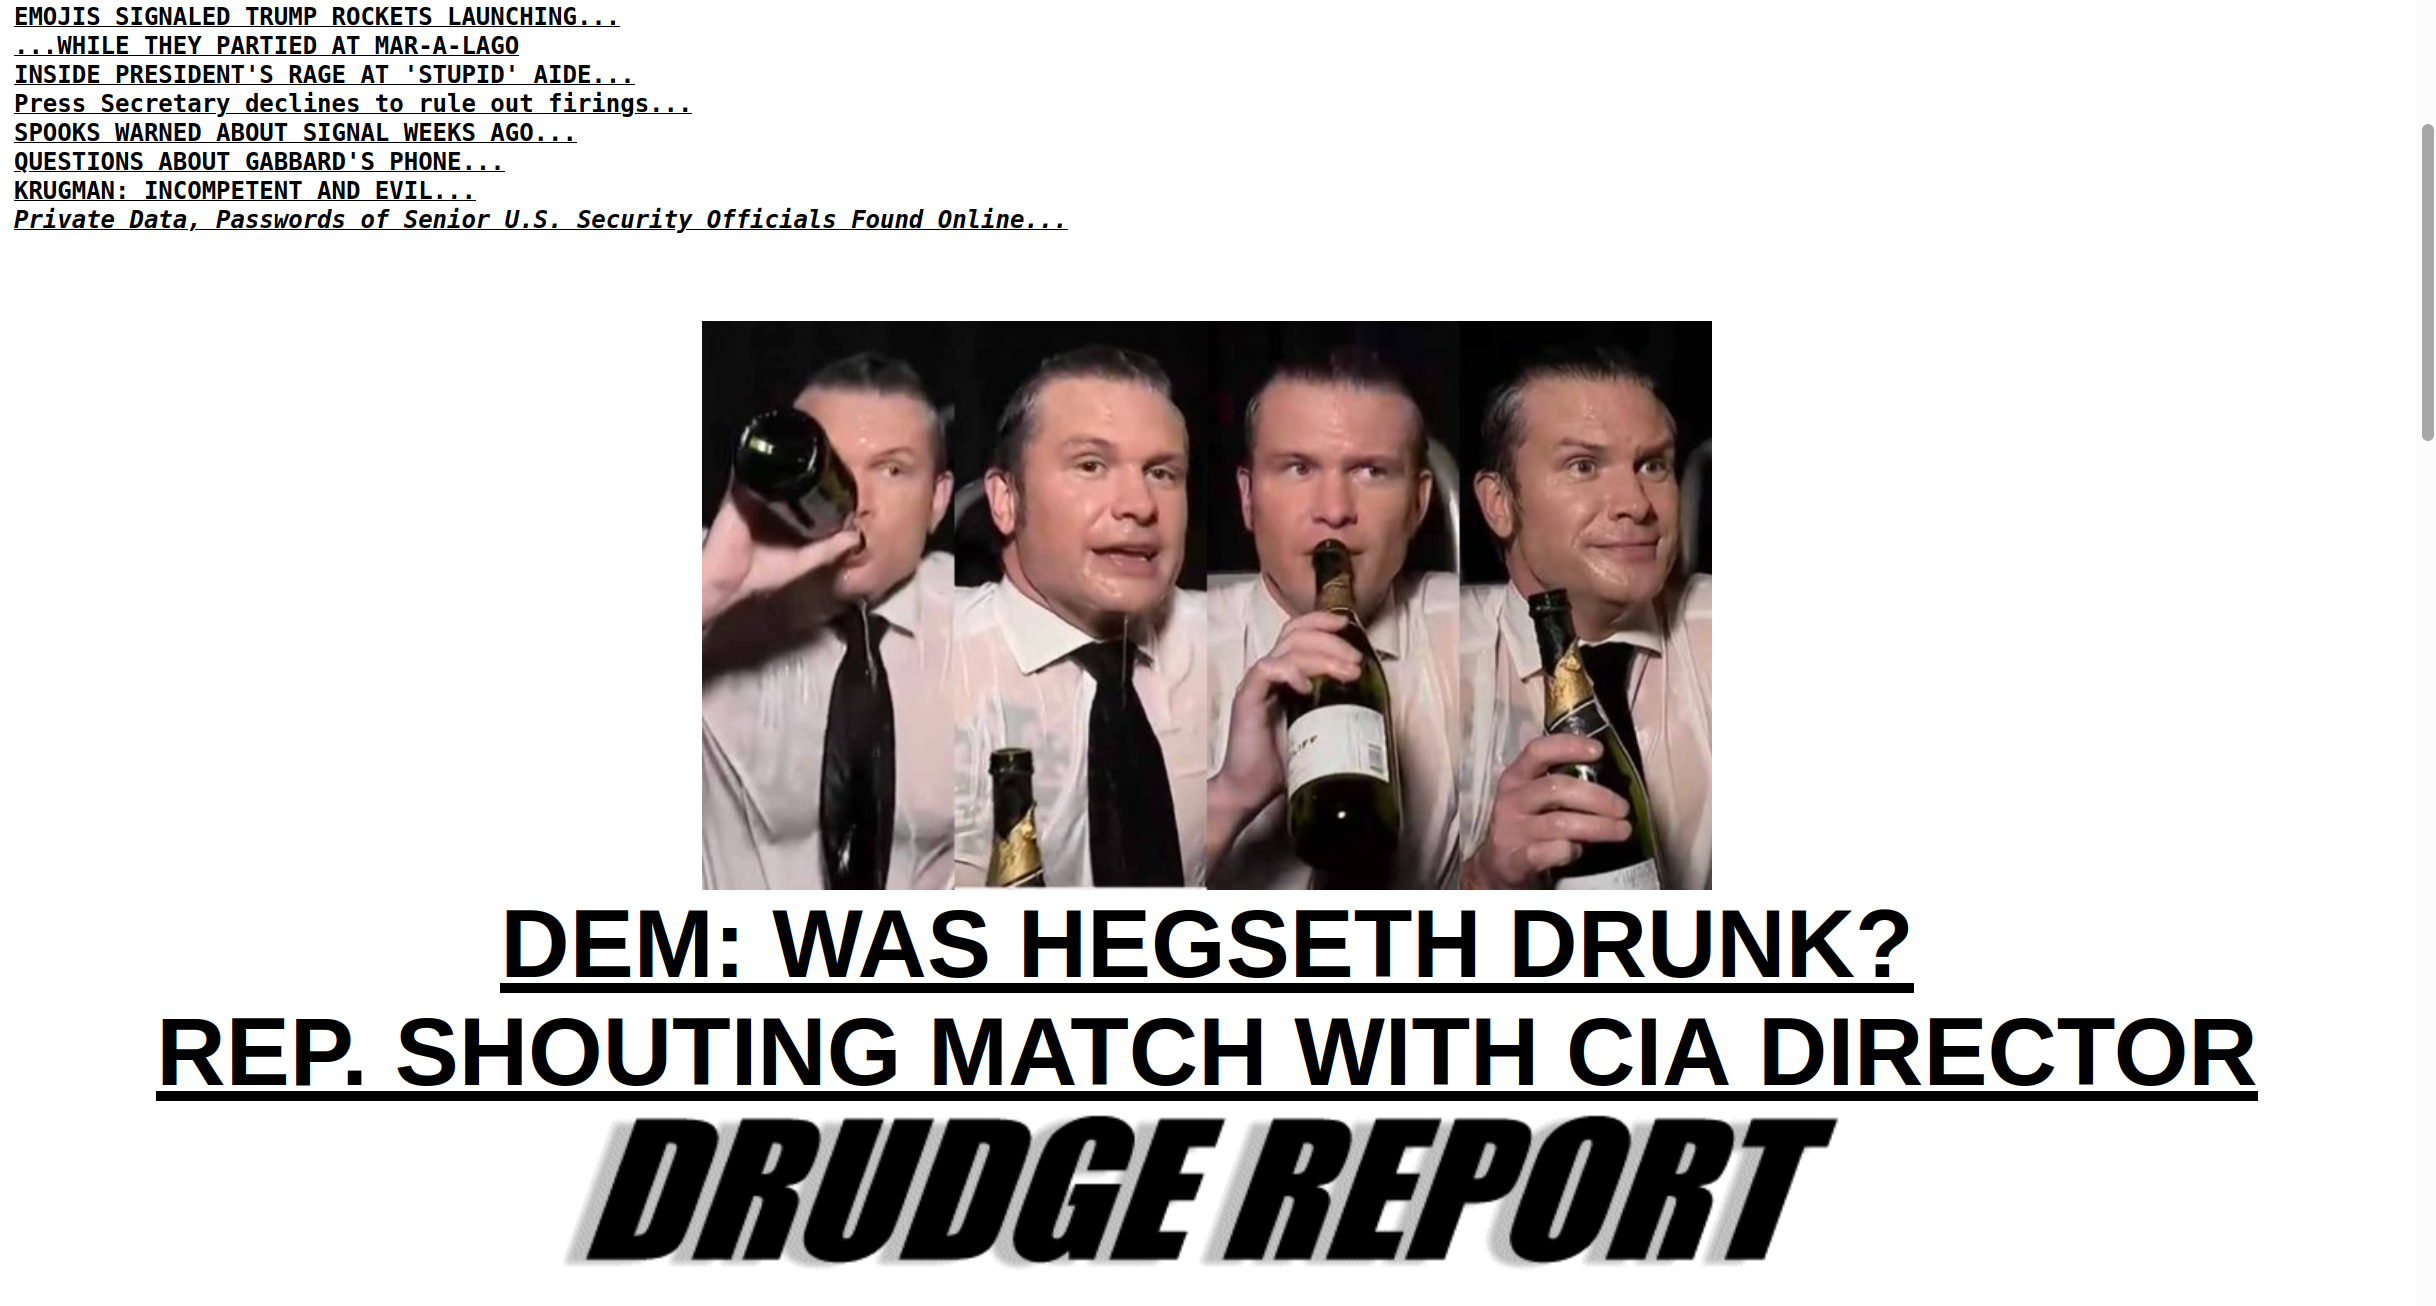This screenshot has width=2436, height=1306.
Task: Click the vertical scrollbar thumb
Action: pyautogui.click(x=2427, y=282)
